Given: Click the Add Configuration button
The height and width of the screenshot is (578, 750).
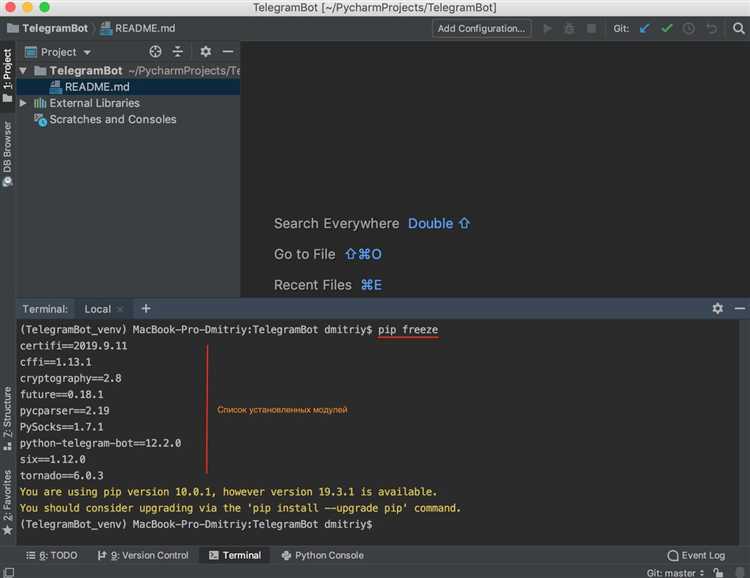Looking at the screenshot, I should [481, 29].
